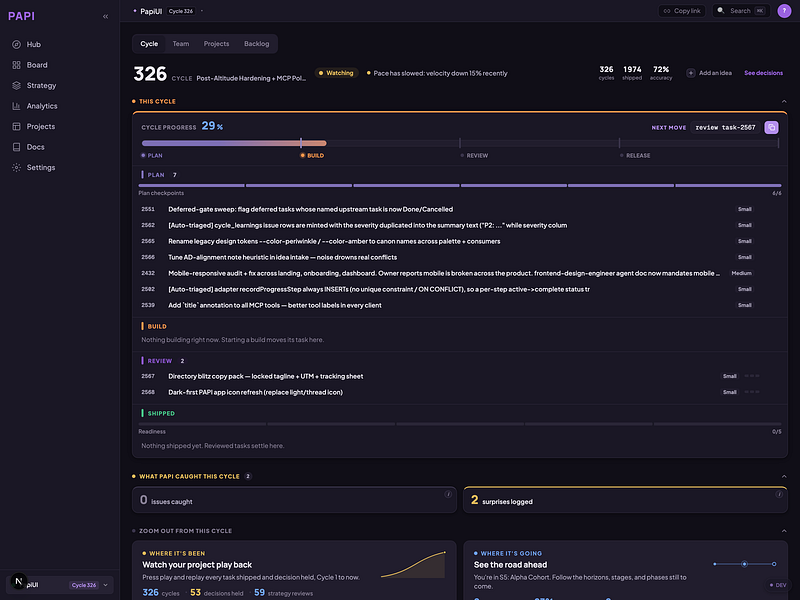Open task 2432 Mobile-responsive audit
This screenshot has height=600, width=800.
[x=460, y=273]
